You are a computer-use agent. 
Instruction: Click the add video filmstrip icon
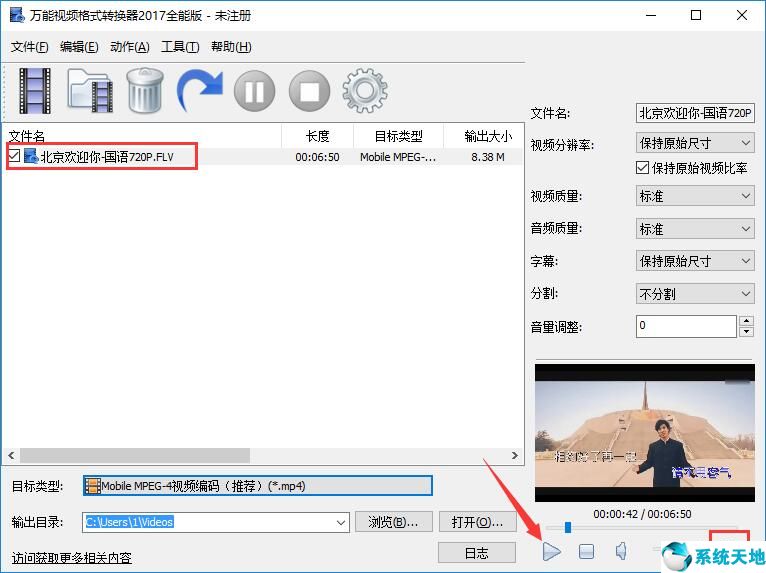click(35, 91)
